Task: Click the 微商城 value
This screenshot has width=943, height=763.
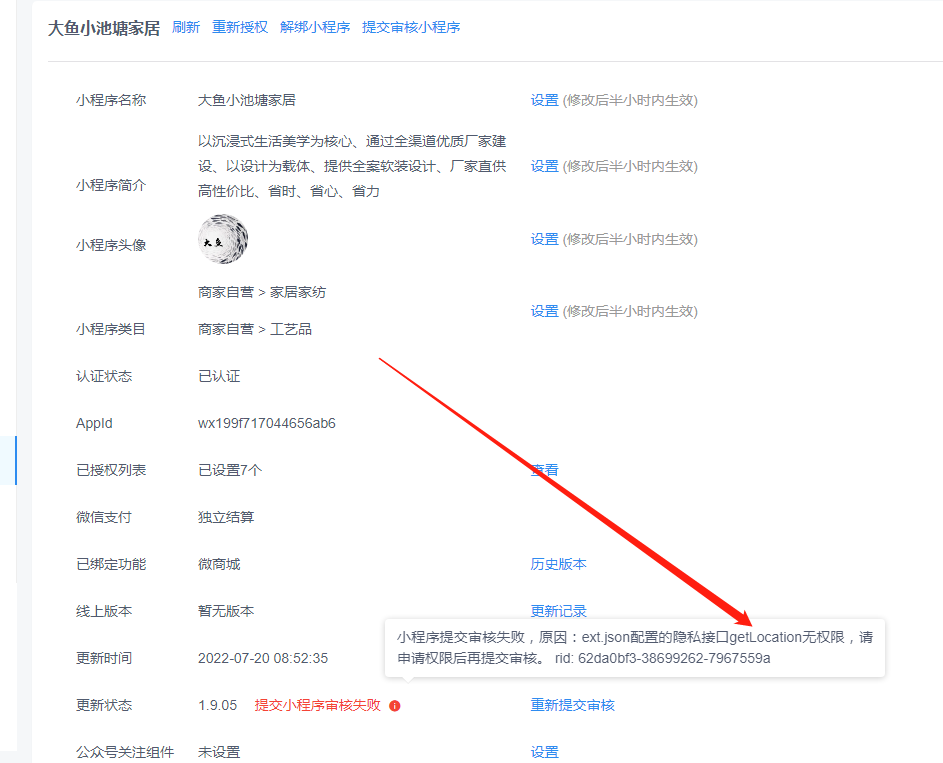Action: tap(219, 564)
